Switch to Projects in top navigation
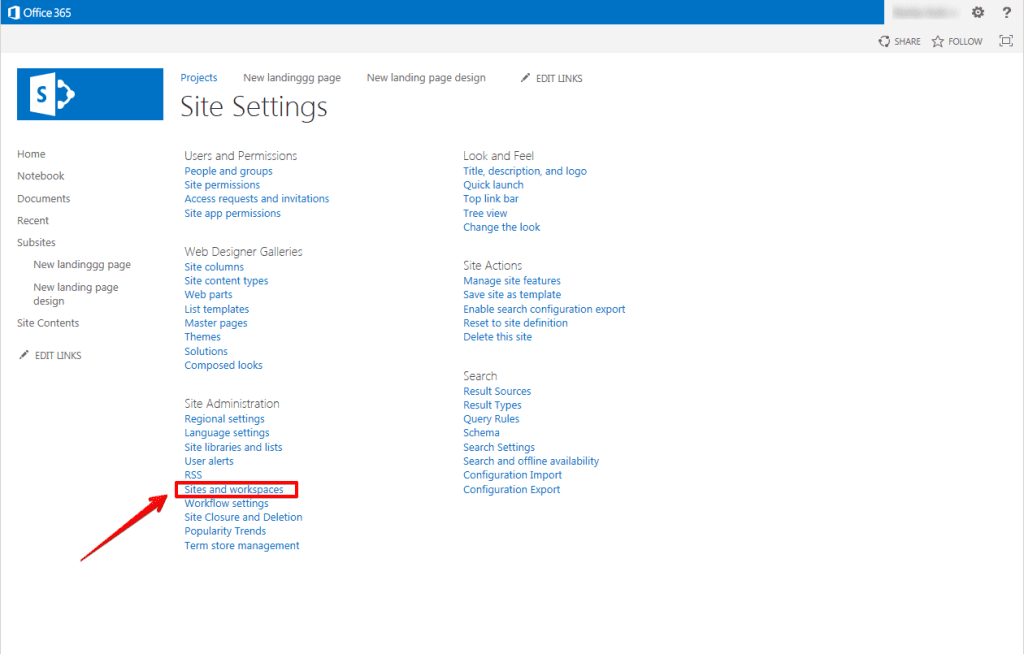This screenshot has width=1024, height=654. pos(199,77)
